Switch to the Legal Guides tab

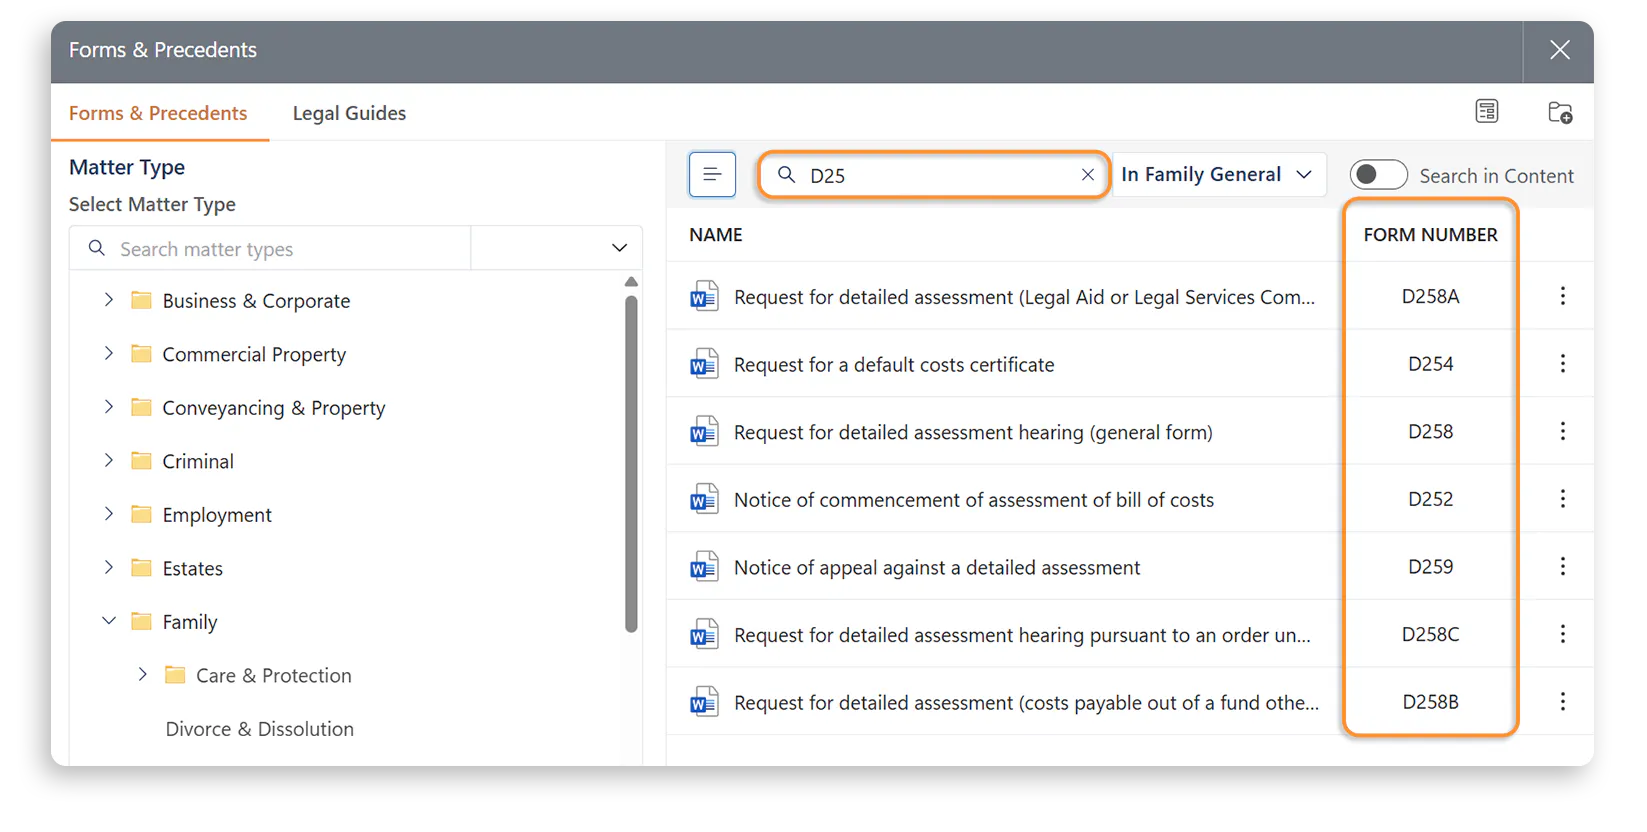pos(349,113)
